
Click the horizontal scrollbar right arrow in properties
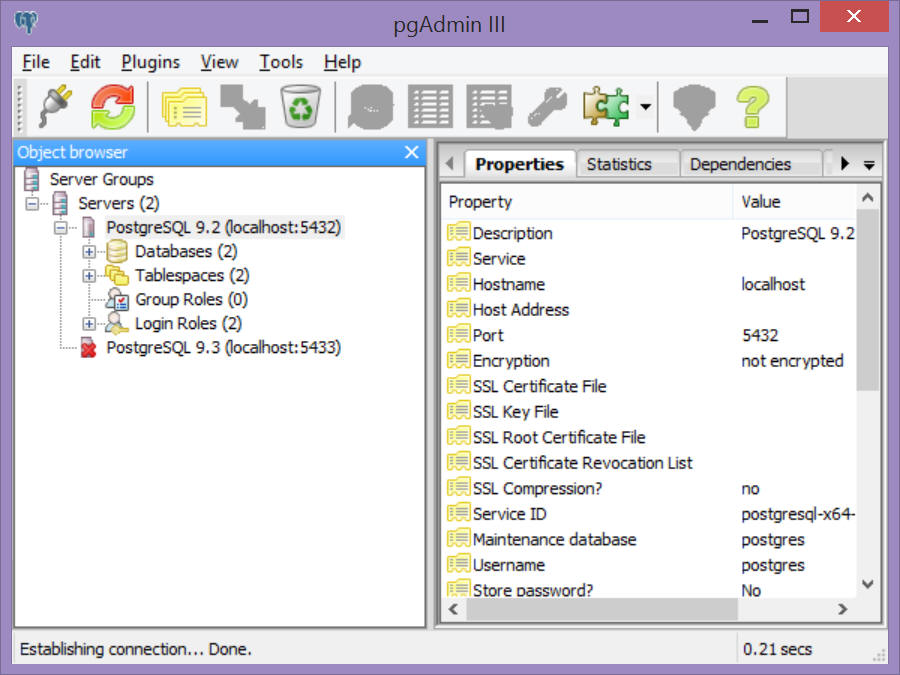pyautogui.click(x=843, y=609)
